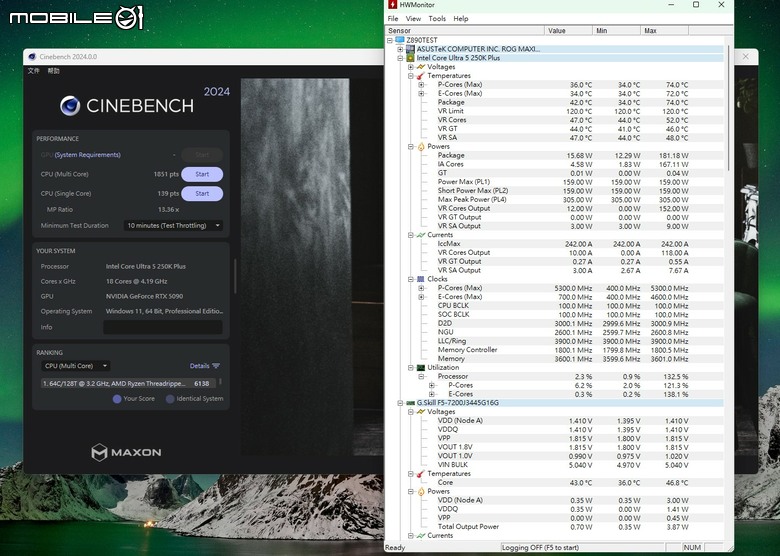Click the HWMonitor lightning title bar icon
This screenshot has width=780, height=556.
tap(392, 4)
